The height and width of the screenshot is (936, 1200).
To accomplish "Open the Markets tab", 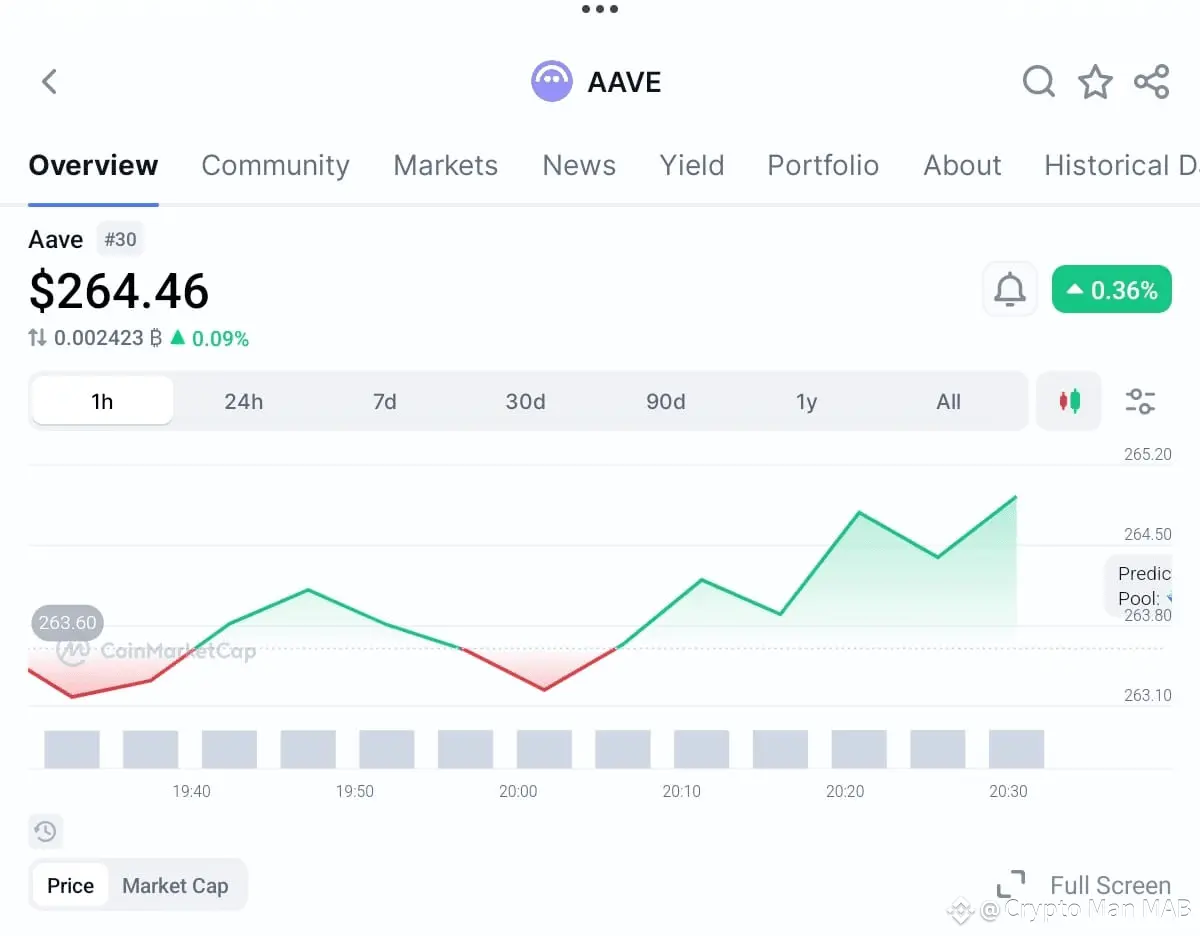I will 445,165.
